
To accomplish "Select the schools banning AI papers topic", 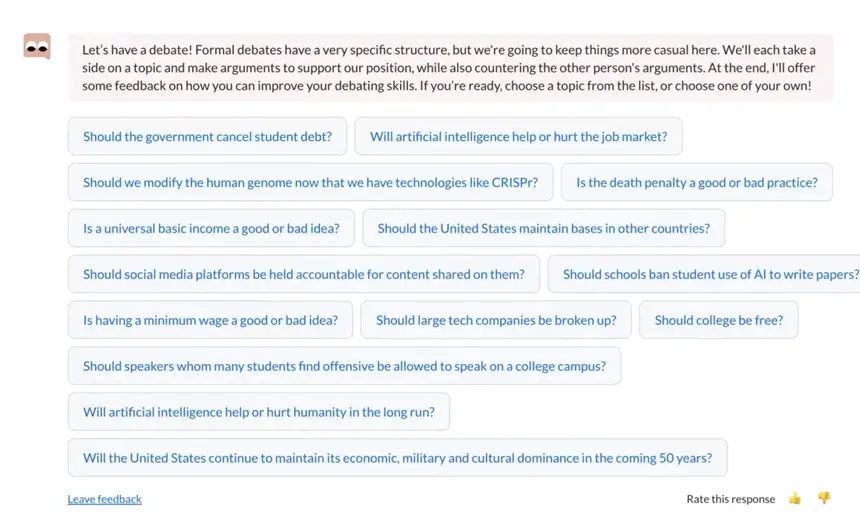I will click(708, 275).
